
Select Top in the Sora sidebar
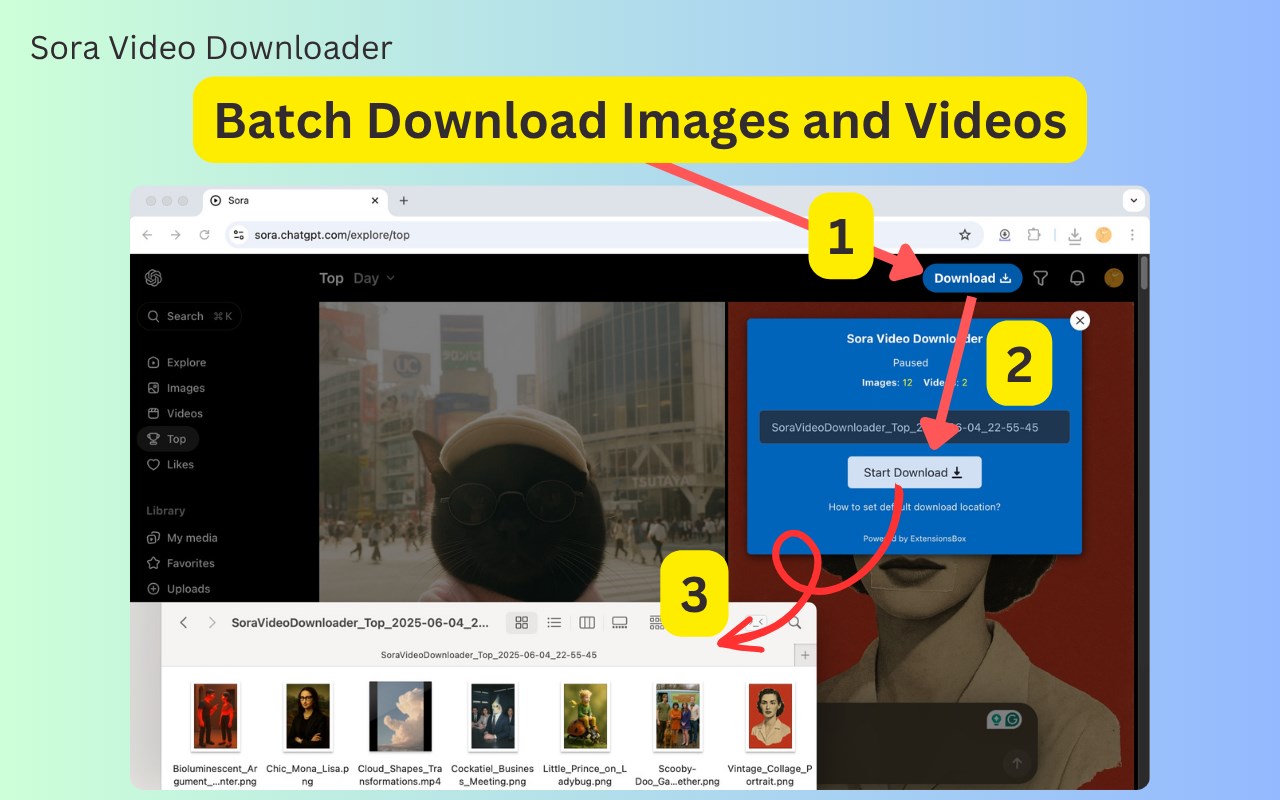[x=167, y=439]
